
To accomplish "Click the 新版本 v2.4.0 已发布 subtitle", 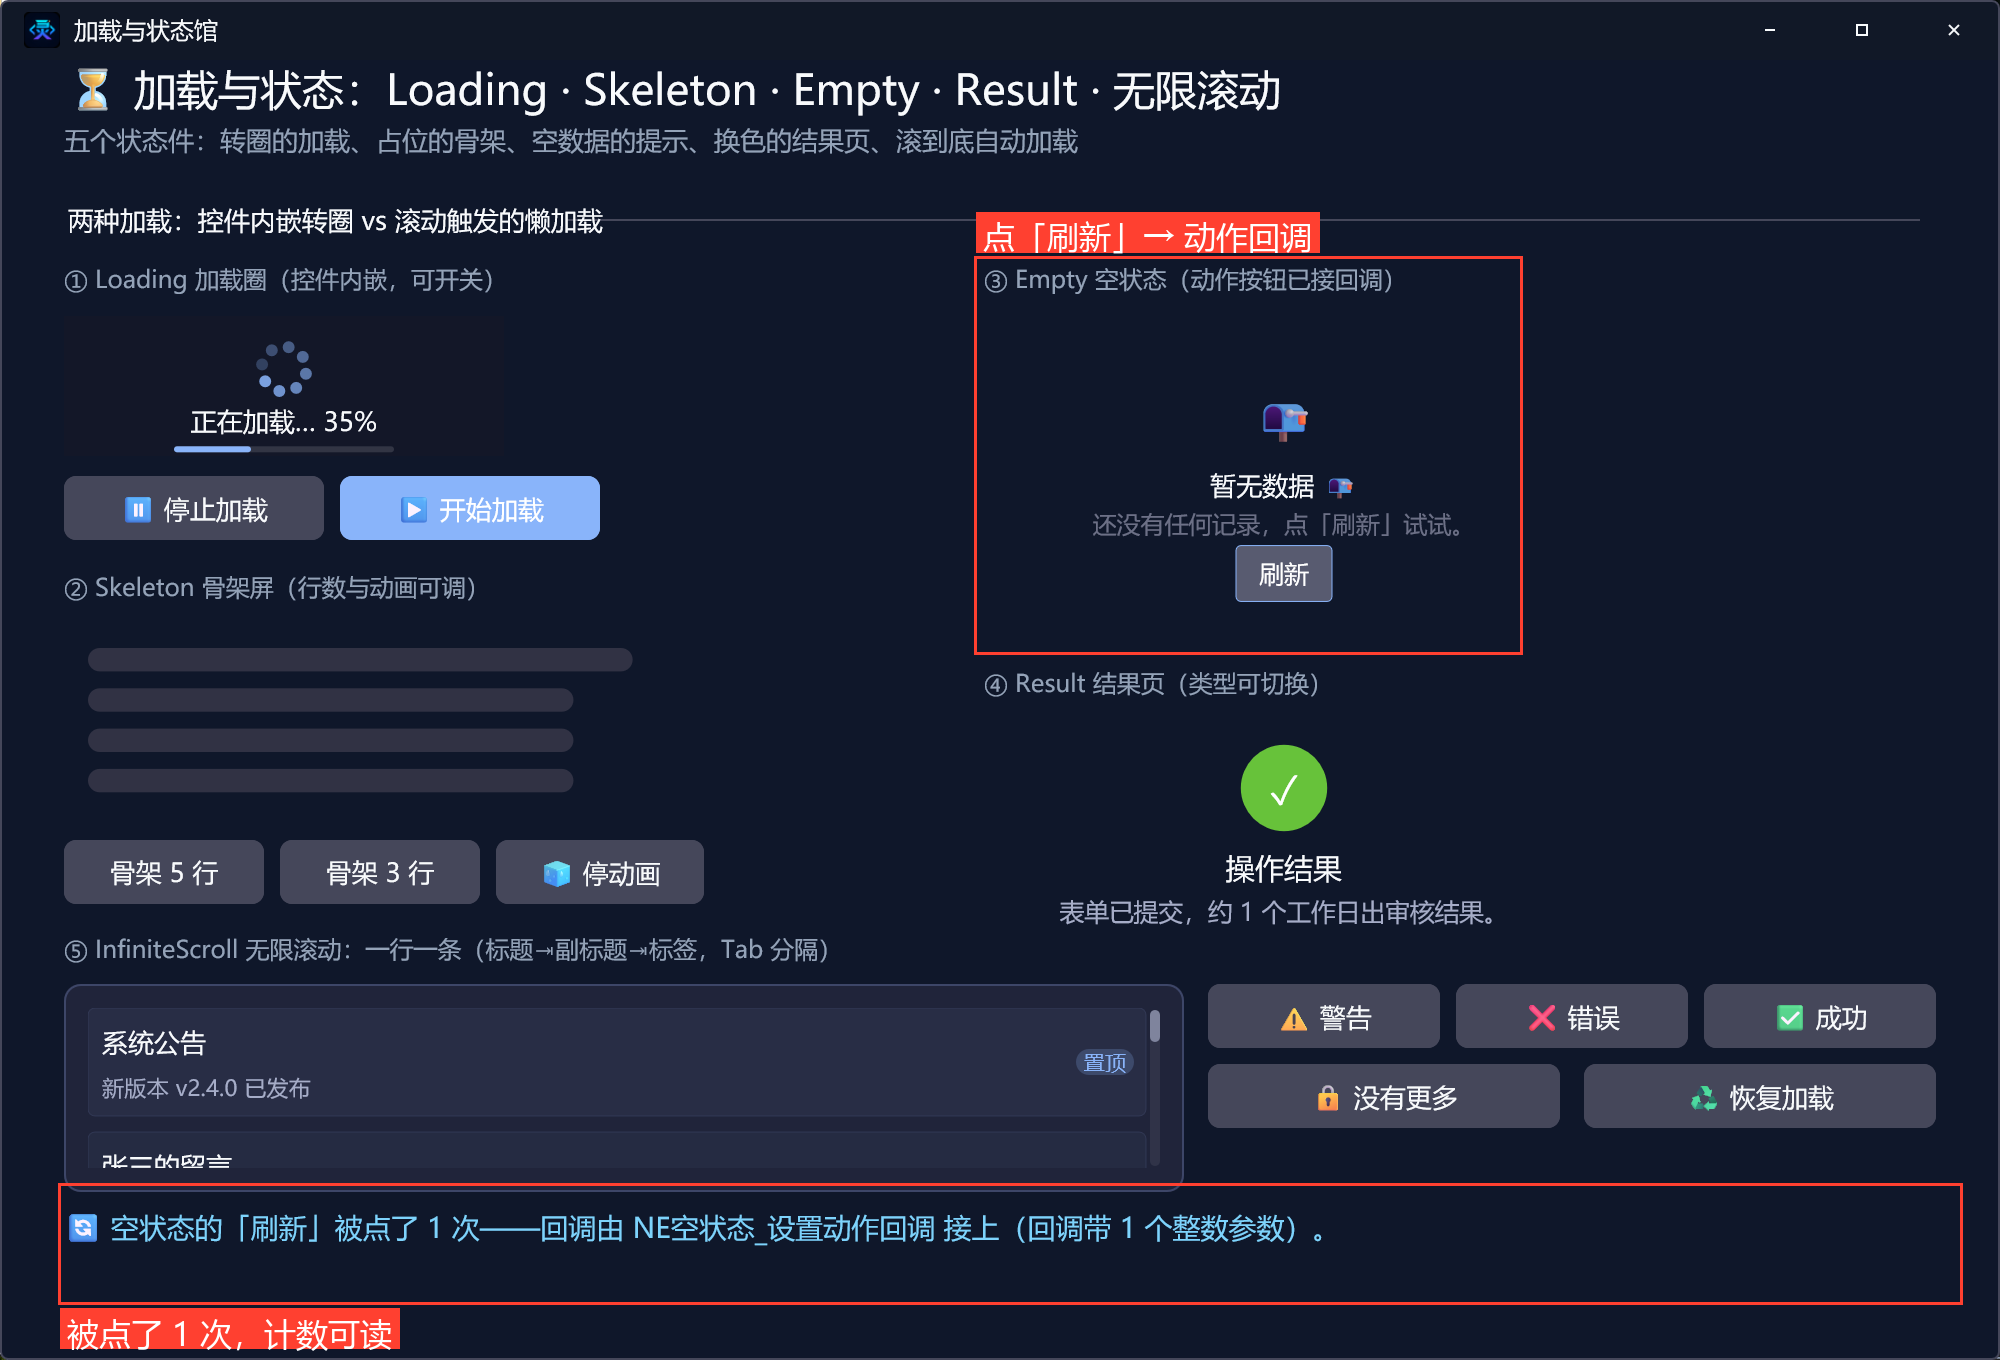I will pos(206,1088).
